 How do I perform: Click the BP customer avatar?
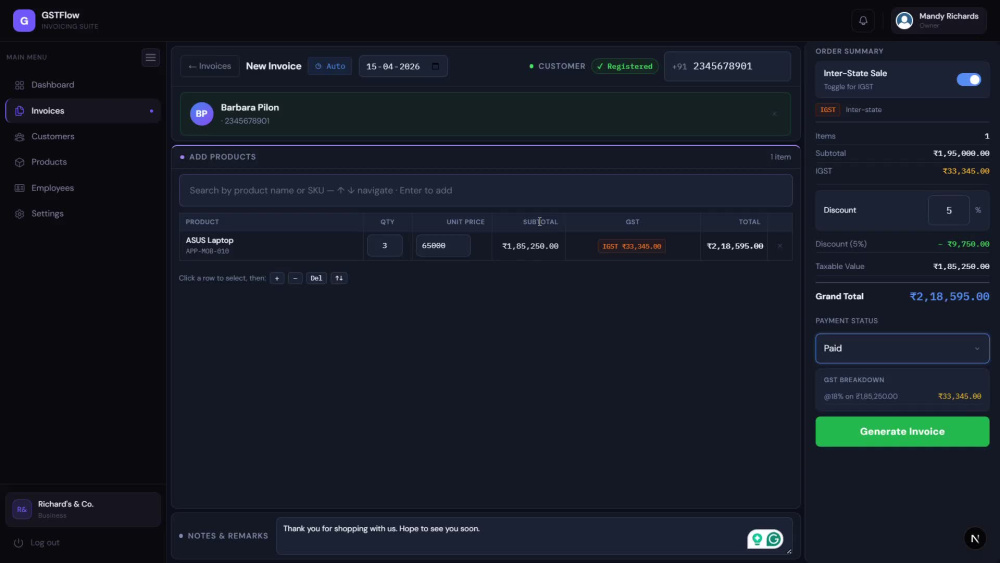(x=202, y=114)
